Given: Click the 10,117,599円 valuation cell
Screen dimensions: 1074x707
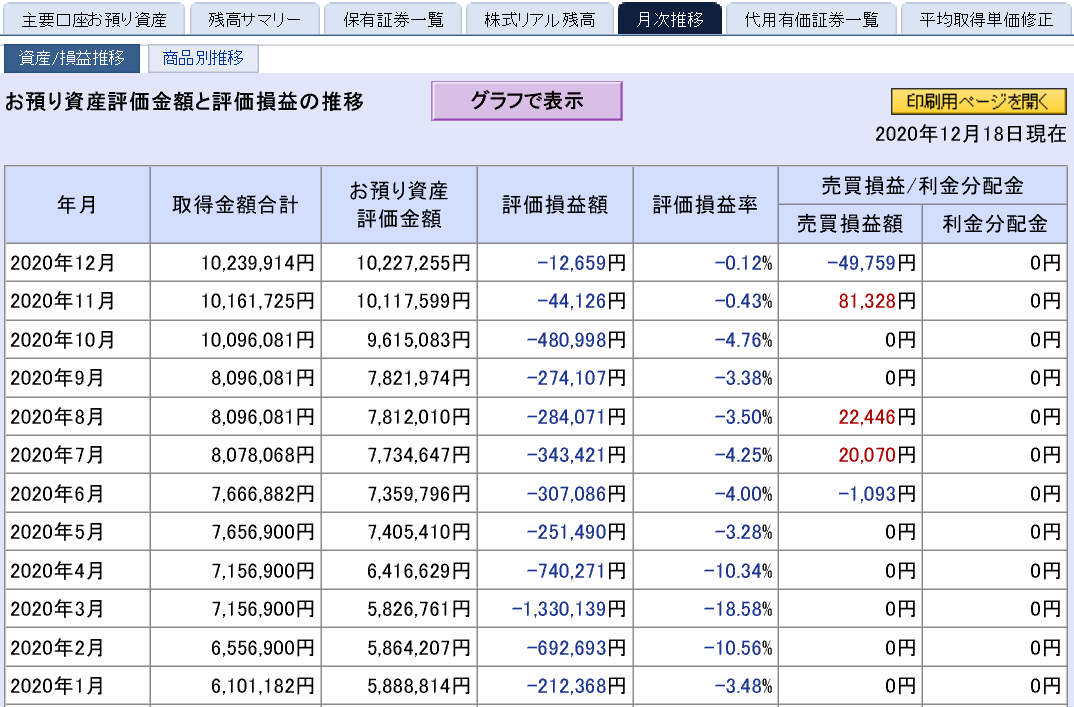Looking at the screenshot, I should [x=399, y=301].
